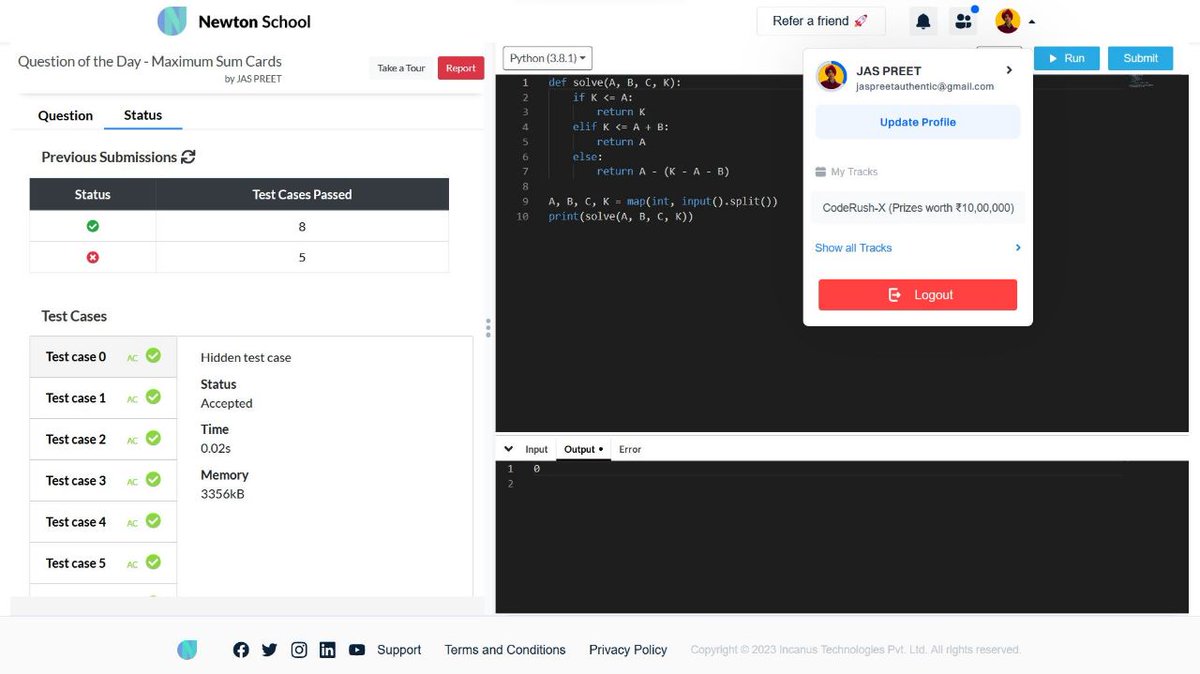
Task: Open Facebook from the footer
Action: pos(240,649)
